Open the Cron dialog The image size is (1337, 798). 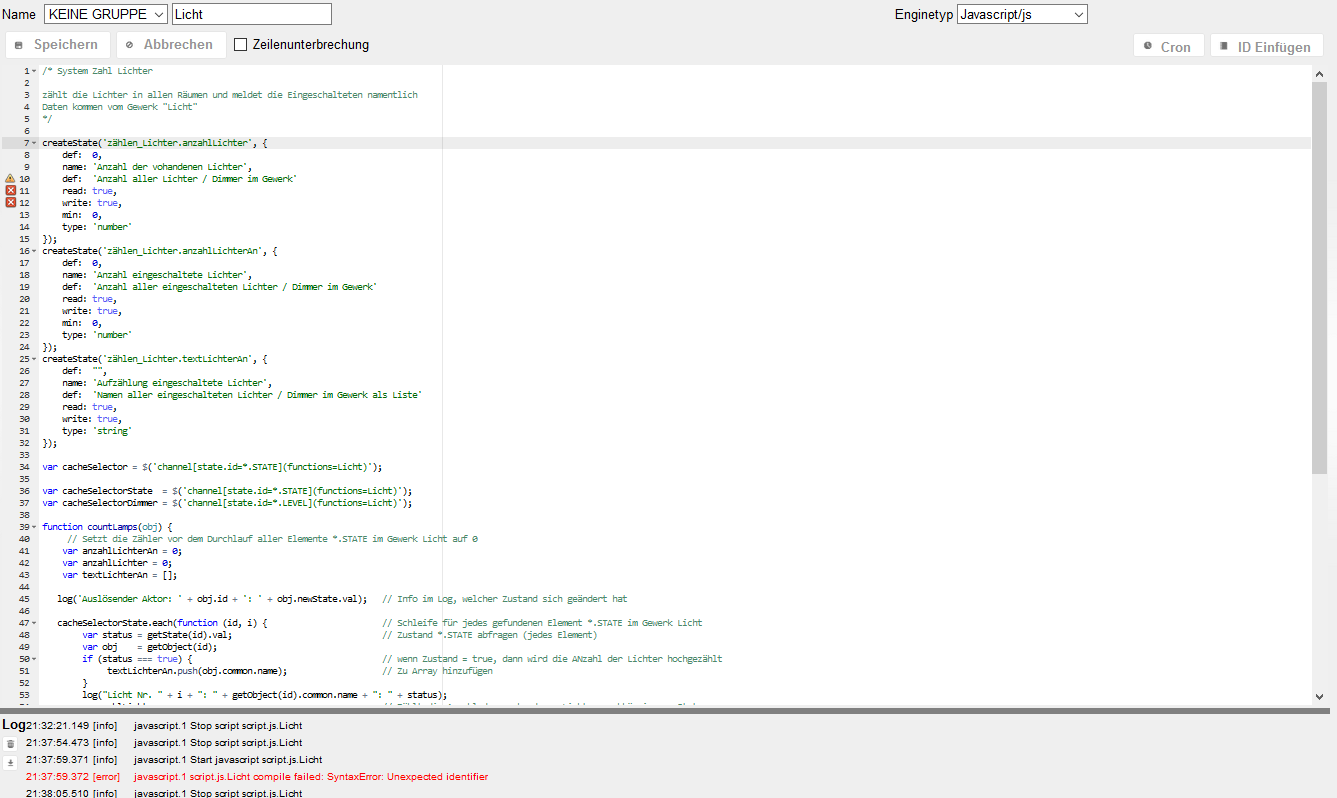tap(1168, 47)
